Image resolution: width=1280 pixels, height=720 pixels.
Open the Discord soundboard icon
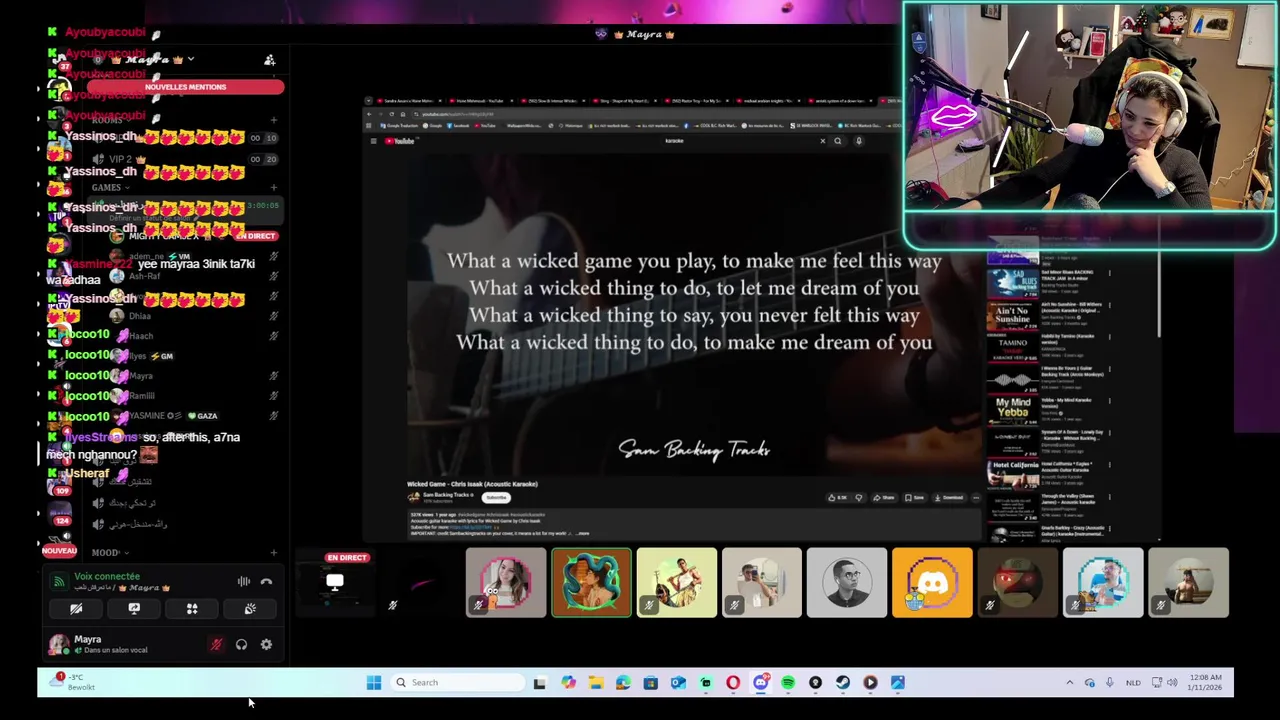click(250, 609)
